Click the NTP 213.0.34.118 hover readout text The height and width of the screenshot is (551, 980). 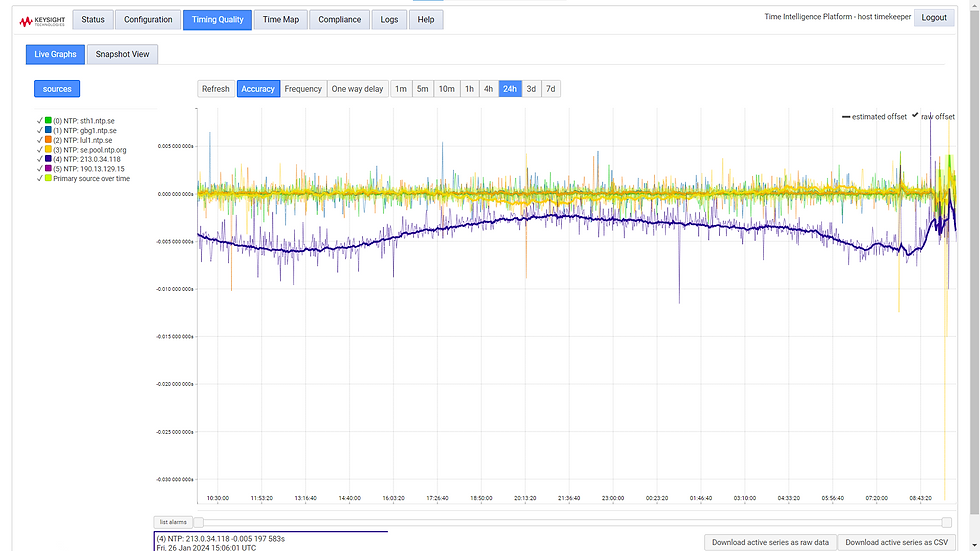(x=221, y=539)
